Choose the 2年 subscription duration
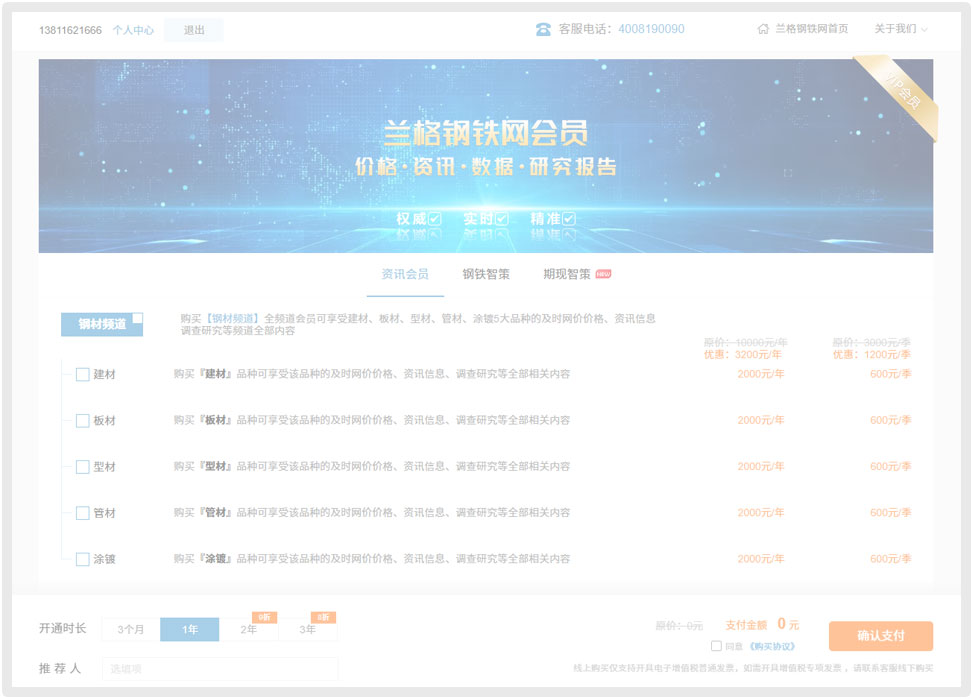 248,630
